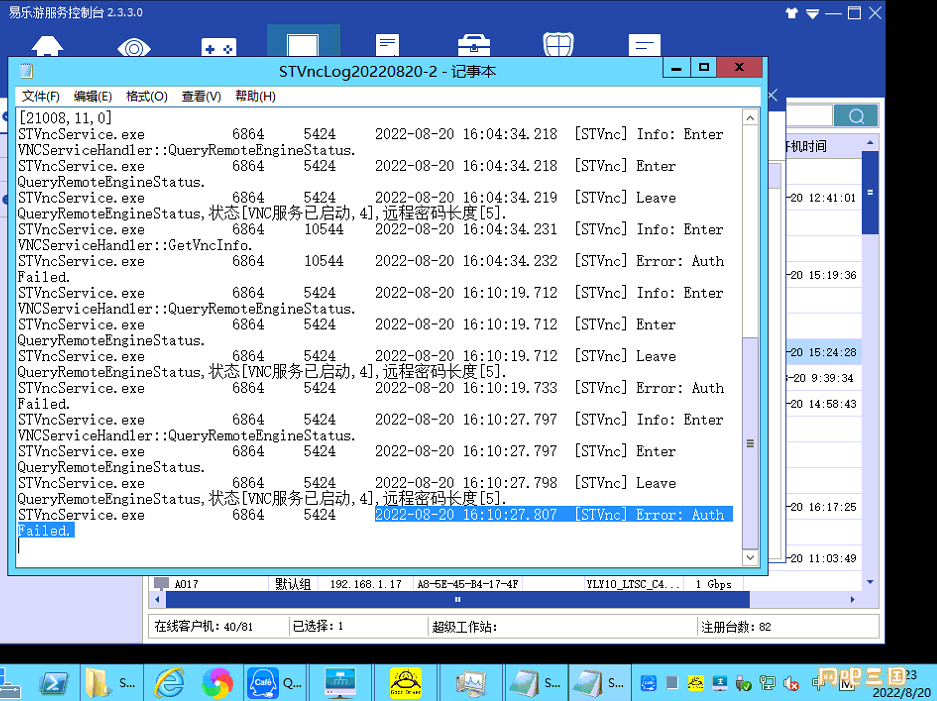
Task: Switch to the inactive Notepad taskbar button
Action: [535, 682]
